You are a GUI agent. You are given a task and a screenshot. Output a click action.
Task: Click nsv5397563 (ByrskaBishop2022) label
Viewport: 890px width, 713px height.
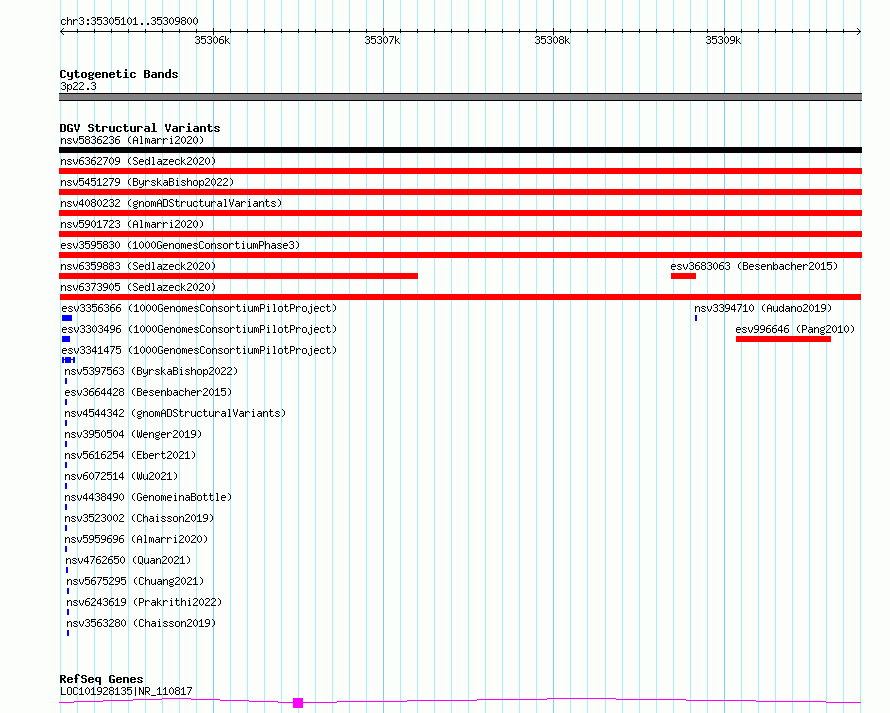(x=151, y=371)
